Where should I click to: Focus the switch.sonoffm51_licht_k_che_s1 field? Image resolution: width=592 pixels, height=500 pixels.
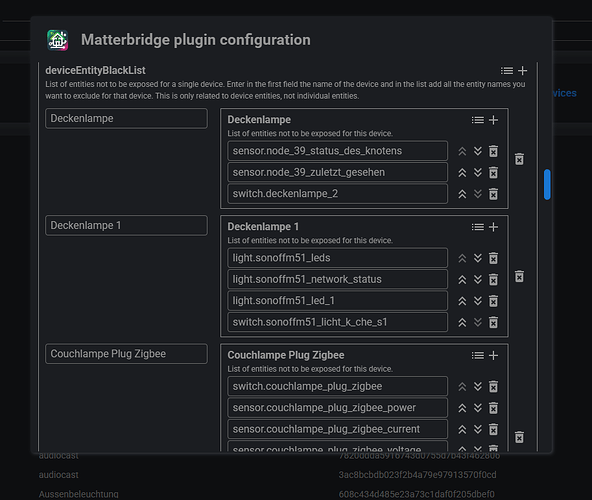[338, 322]
